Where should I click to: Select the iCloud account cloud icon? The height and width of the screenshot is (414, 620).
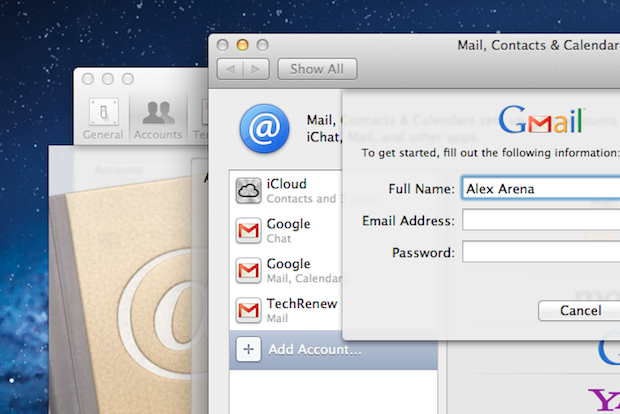pyautogui.click(x=248, y=191)
